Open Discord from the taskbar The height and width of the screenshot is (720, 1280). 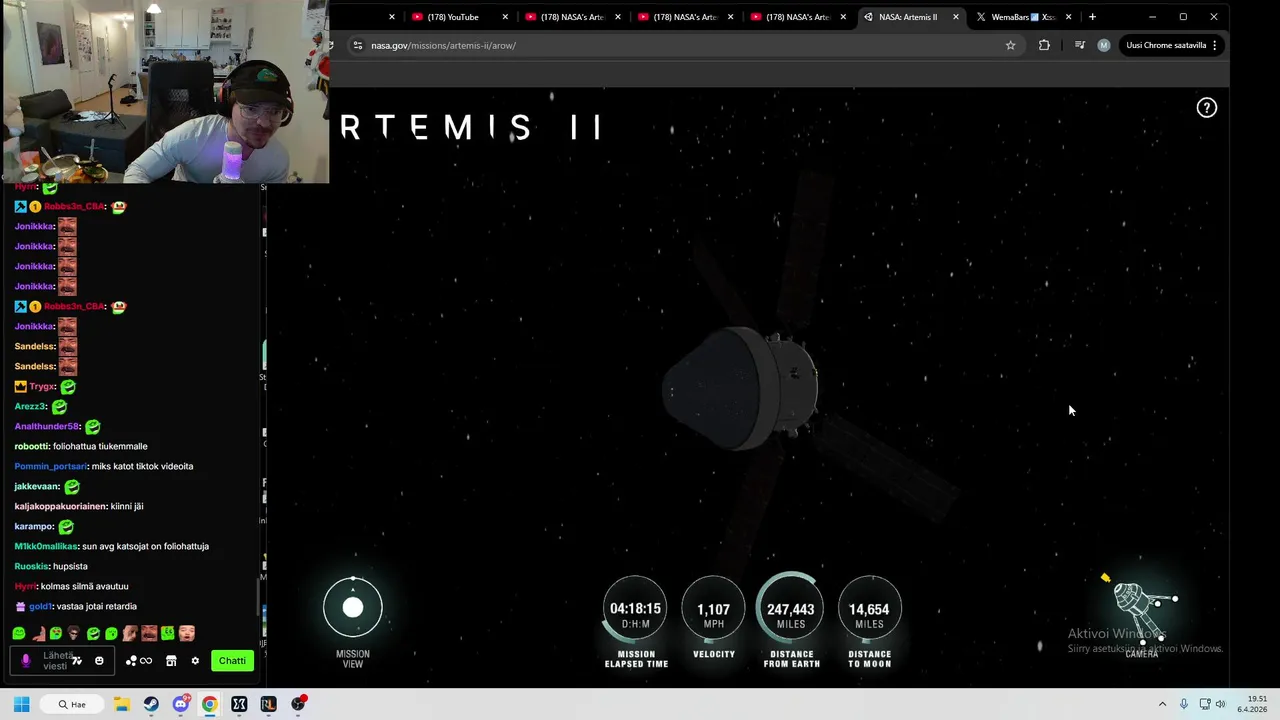pos(180,704)
